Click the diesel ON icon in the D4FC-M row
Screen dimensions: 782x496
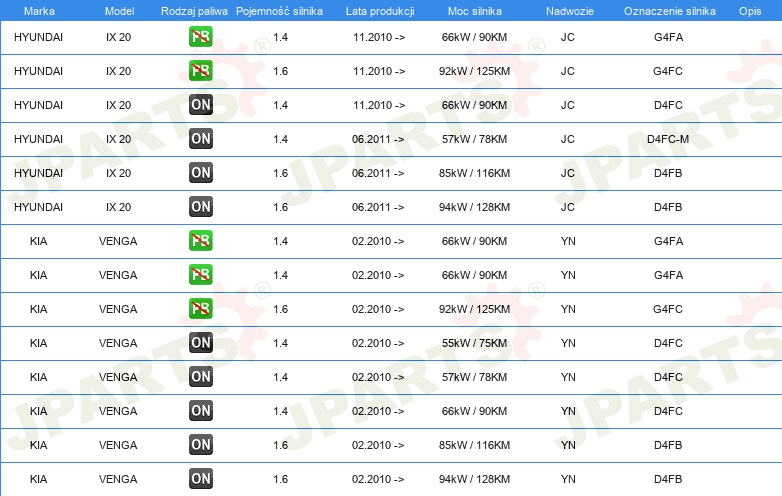(200, 139)
